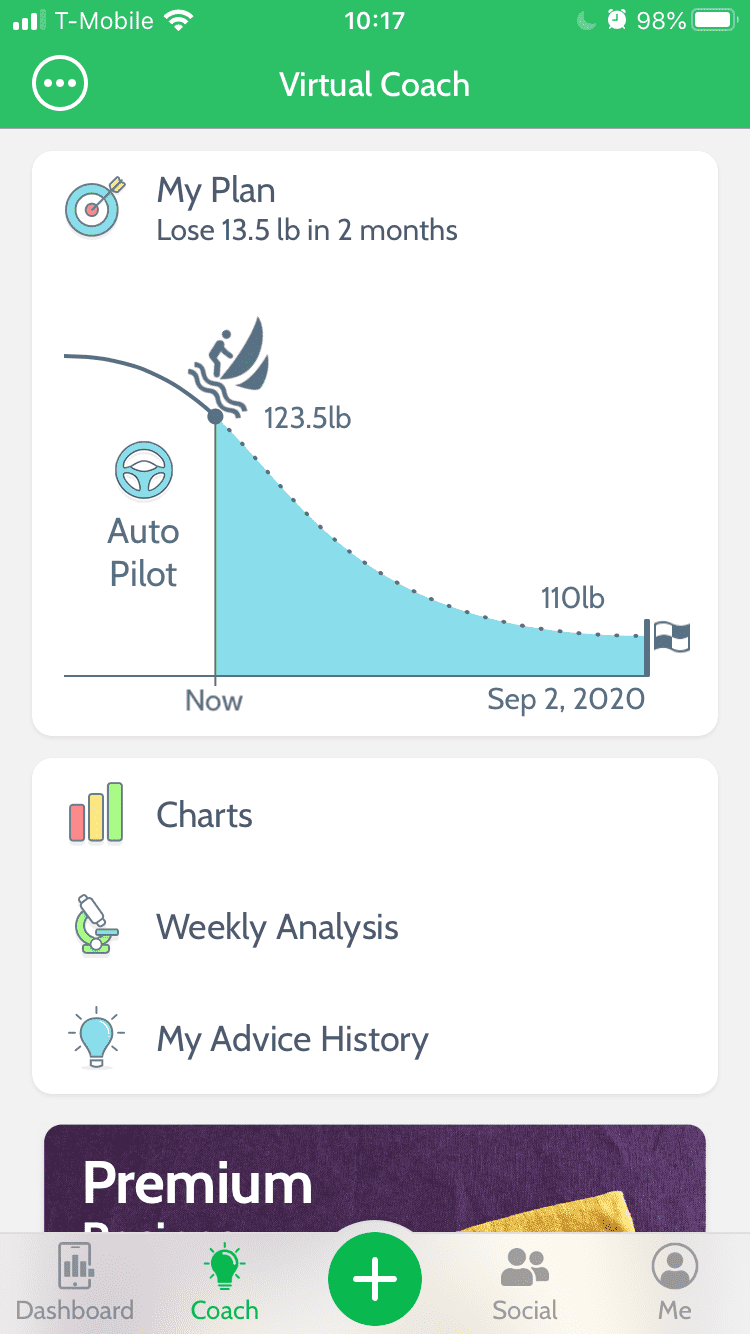Tap the Sep 2, 2020 goal date
The height and width of the screenshot is (1334, 750).
pyautogui.click(x=566, y=699)
